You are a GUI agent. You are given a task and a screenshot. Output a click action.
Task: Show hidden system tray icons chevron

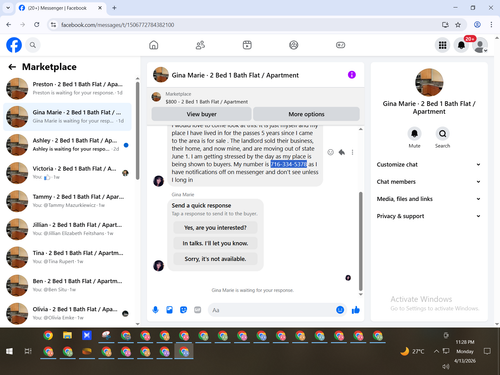(x=436, y=351)
